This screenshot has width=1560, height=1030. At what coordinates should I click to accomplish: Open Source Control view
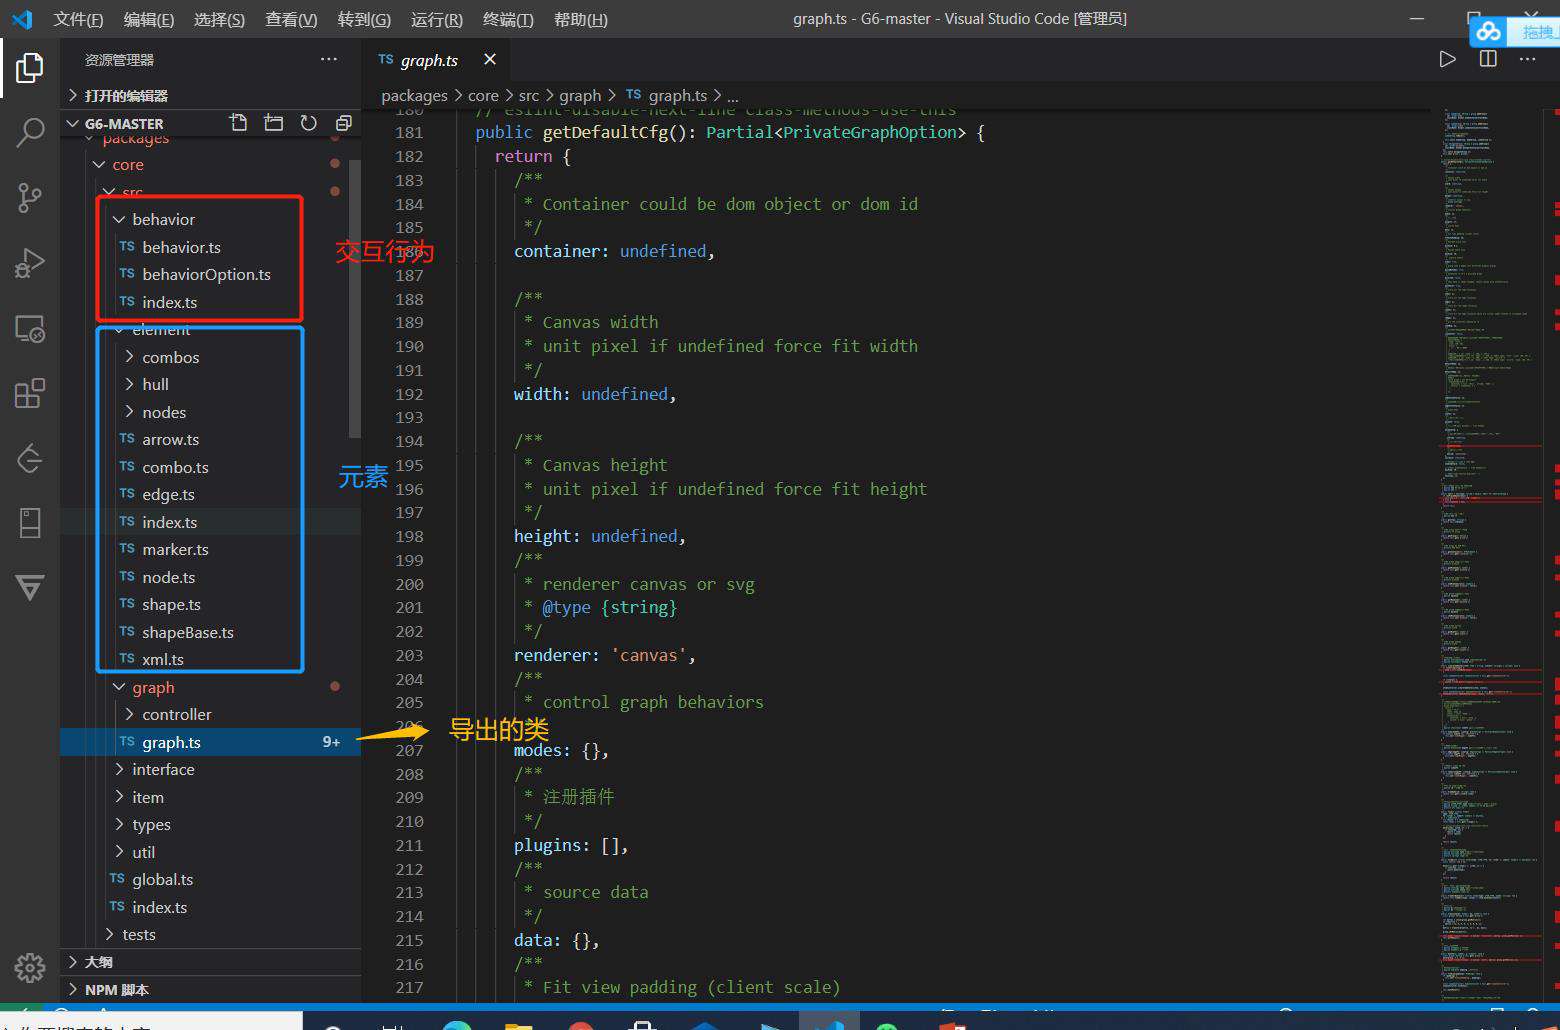coord(30,197)
